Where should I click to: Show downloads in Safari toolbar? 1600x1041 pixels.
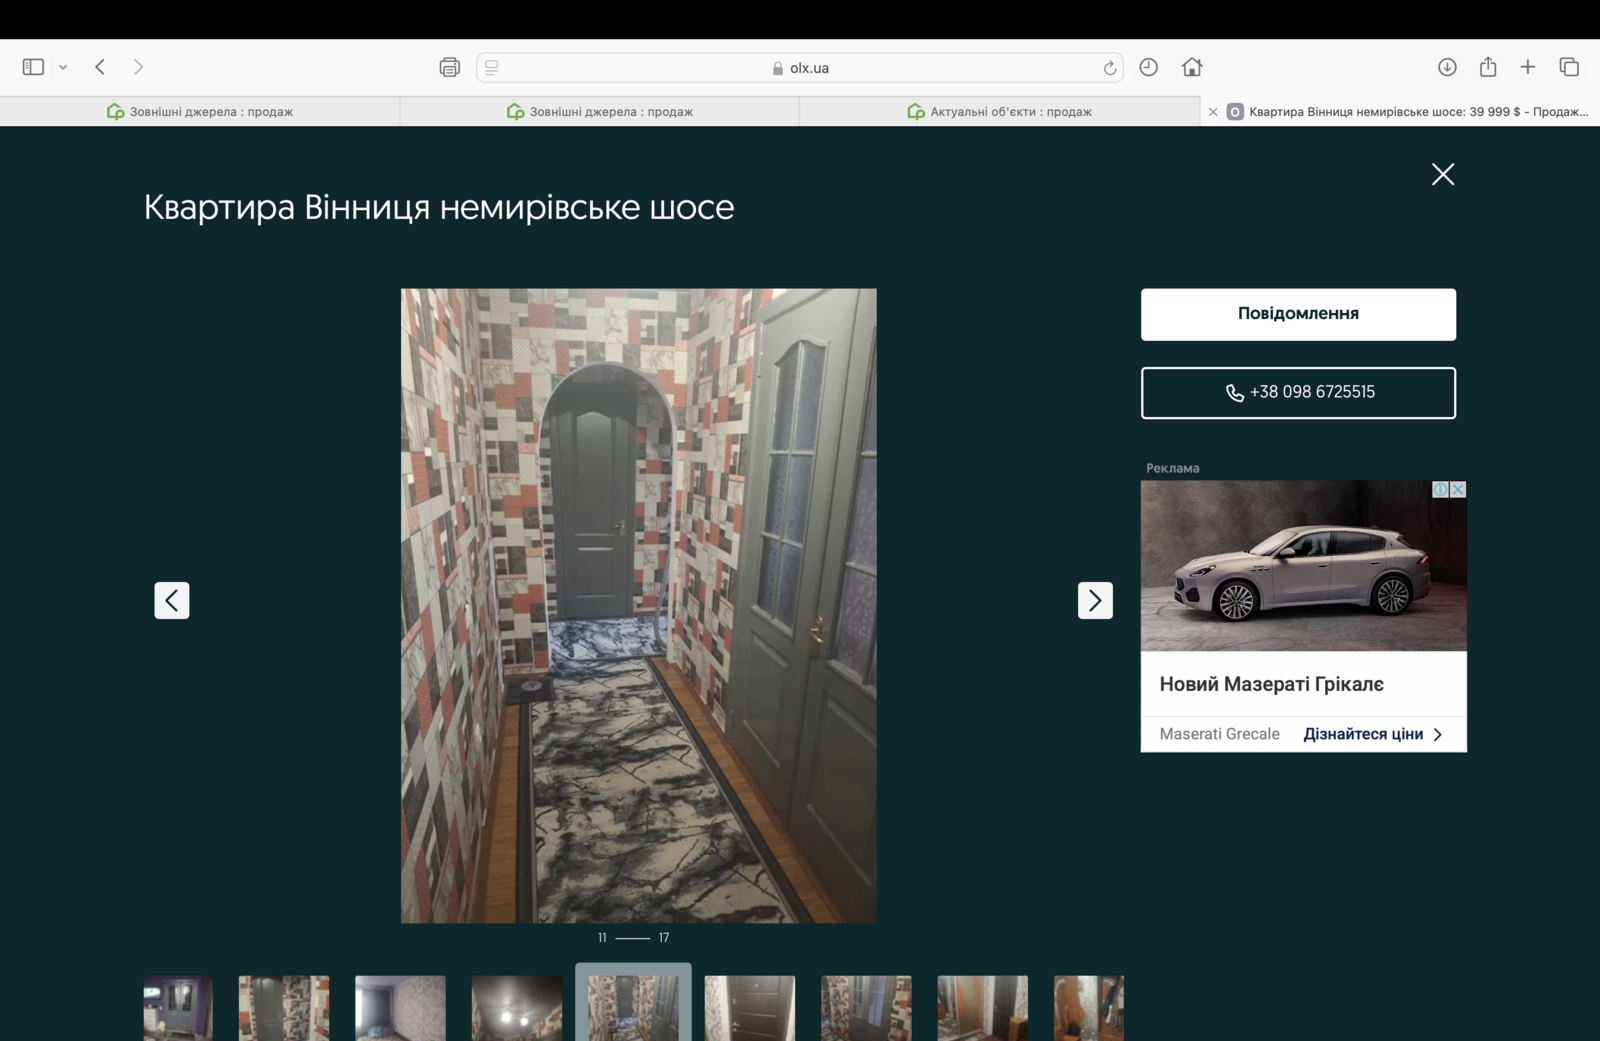[1446, 67]
